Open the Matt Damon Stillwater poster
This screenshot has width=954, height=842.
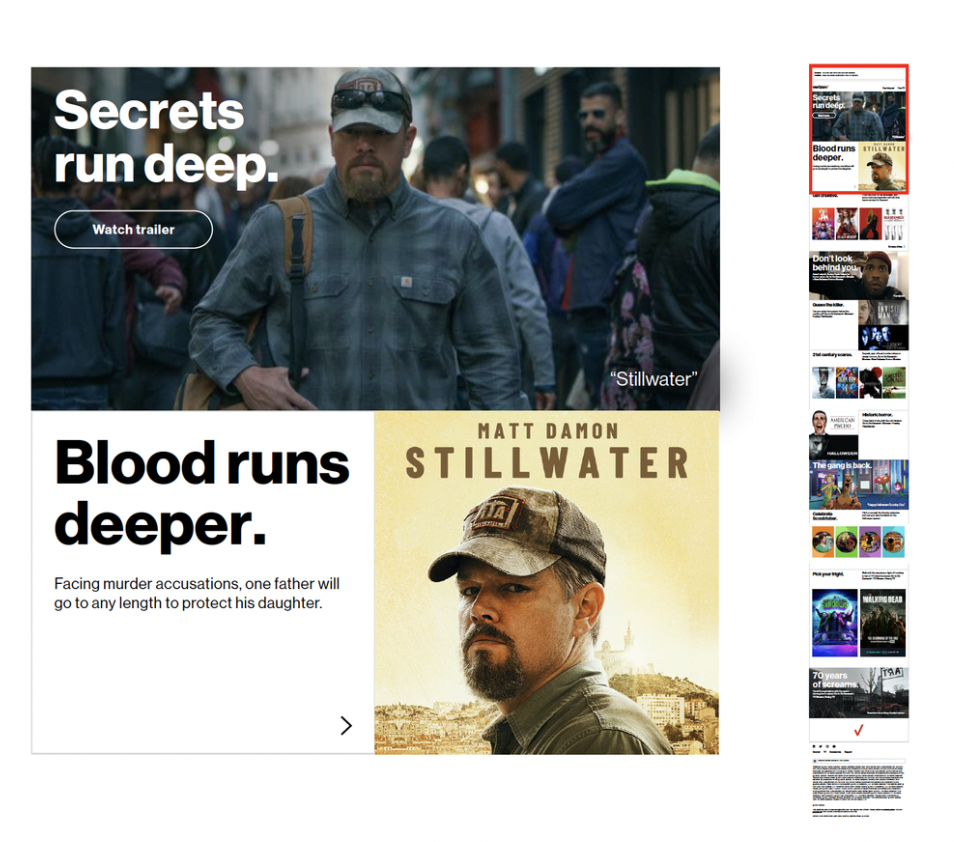[546, 582]
